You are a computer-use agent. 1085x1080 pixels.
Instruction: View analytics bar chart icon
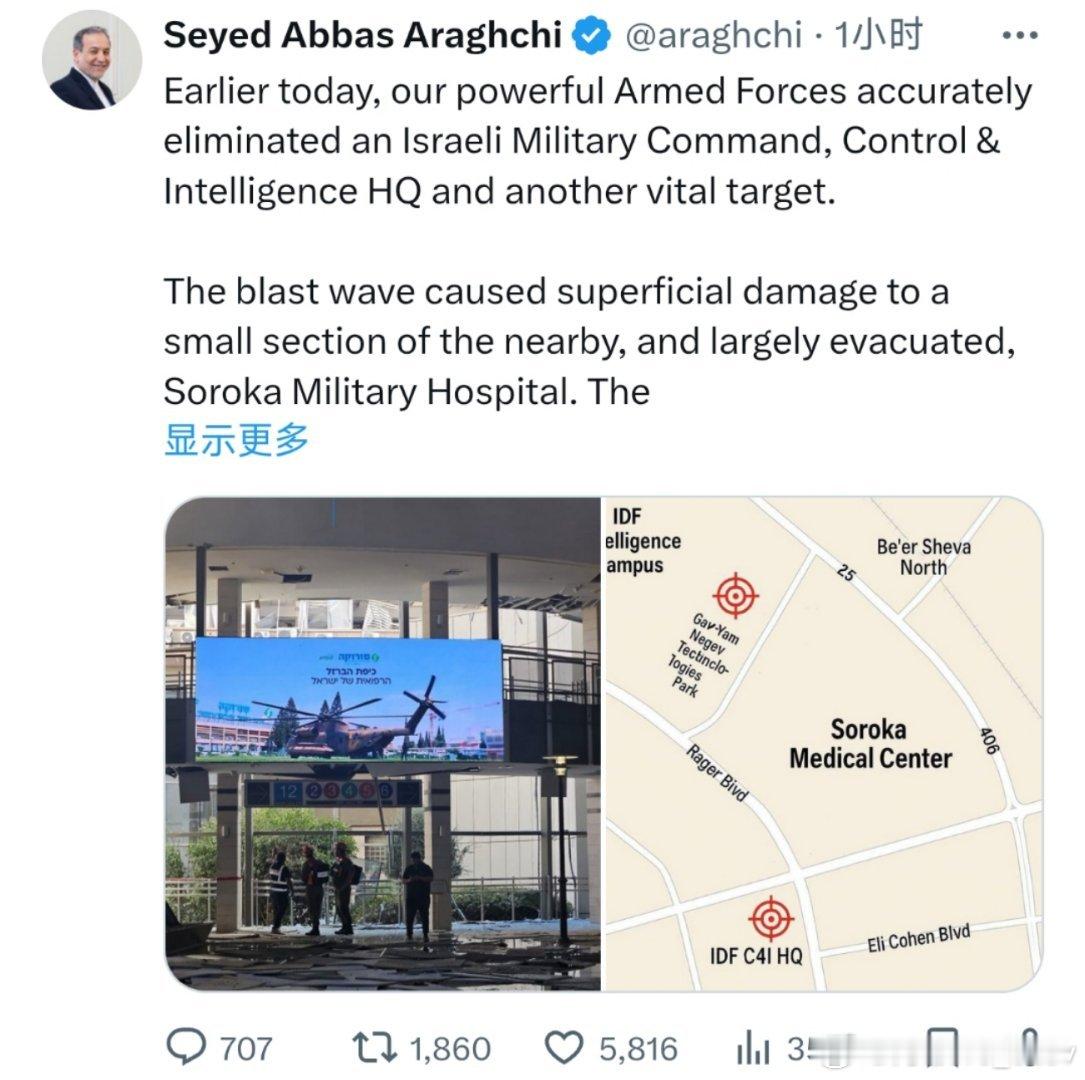pyautogui.click(x=753, y=1047)
